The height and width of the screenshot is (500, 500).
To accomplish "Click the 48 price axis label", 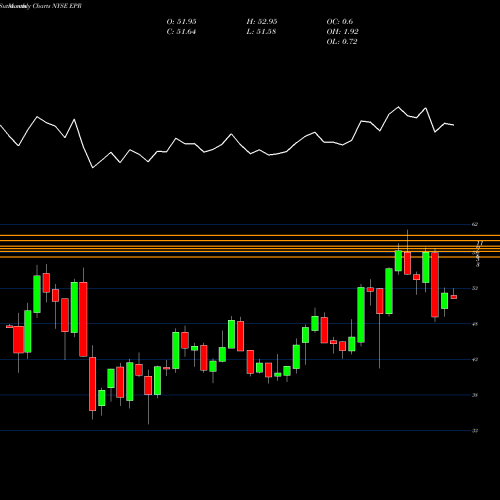I will 475,324.
